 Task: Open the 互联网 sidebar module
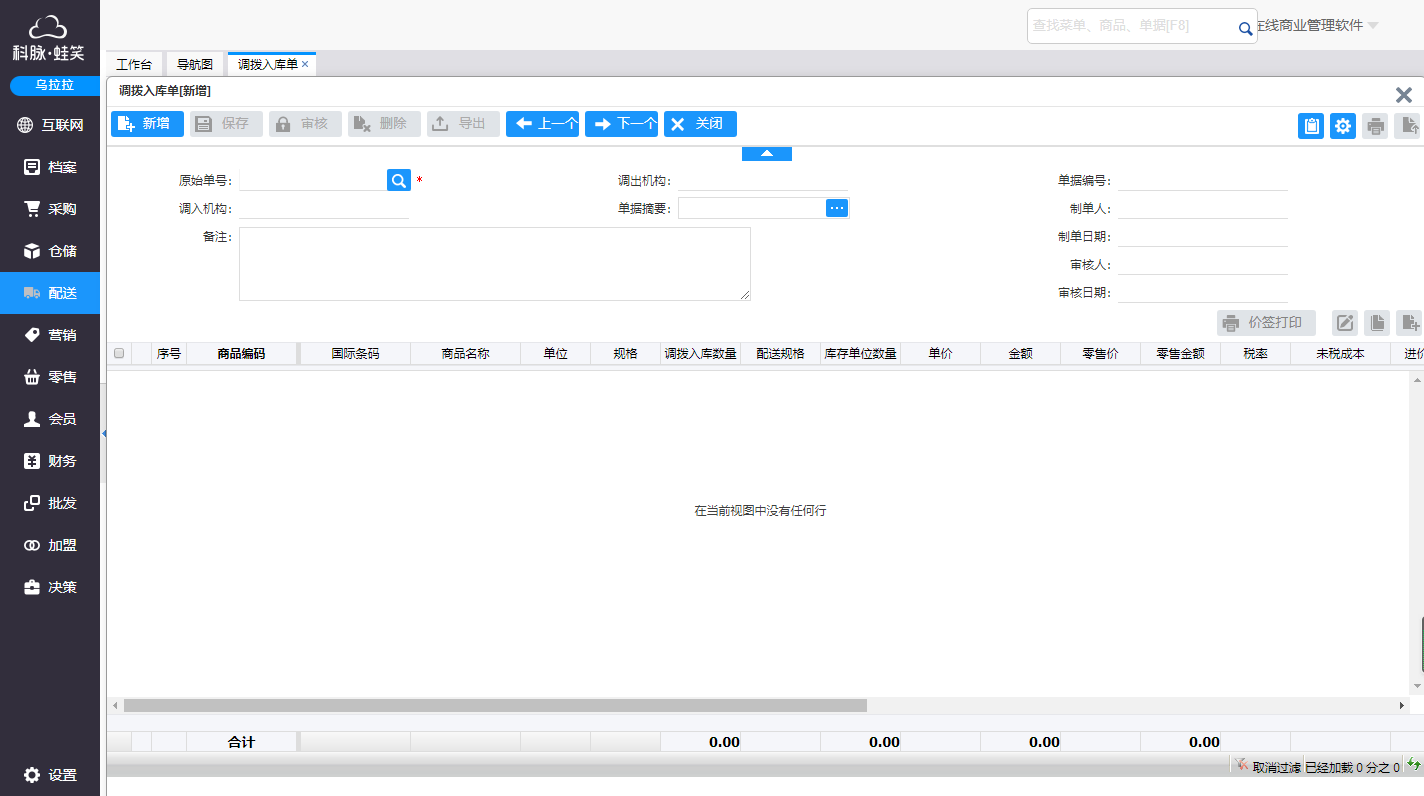50,125
